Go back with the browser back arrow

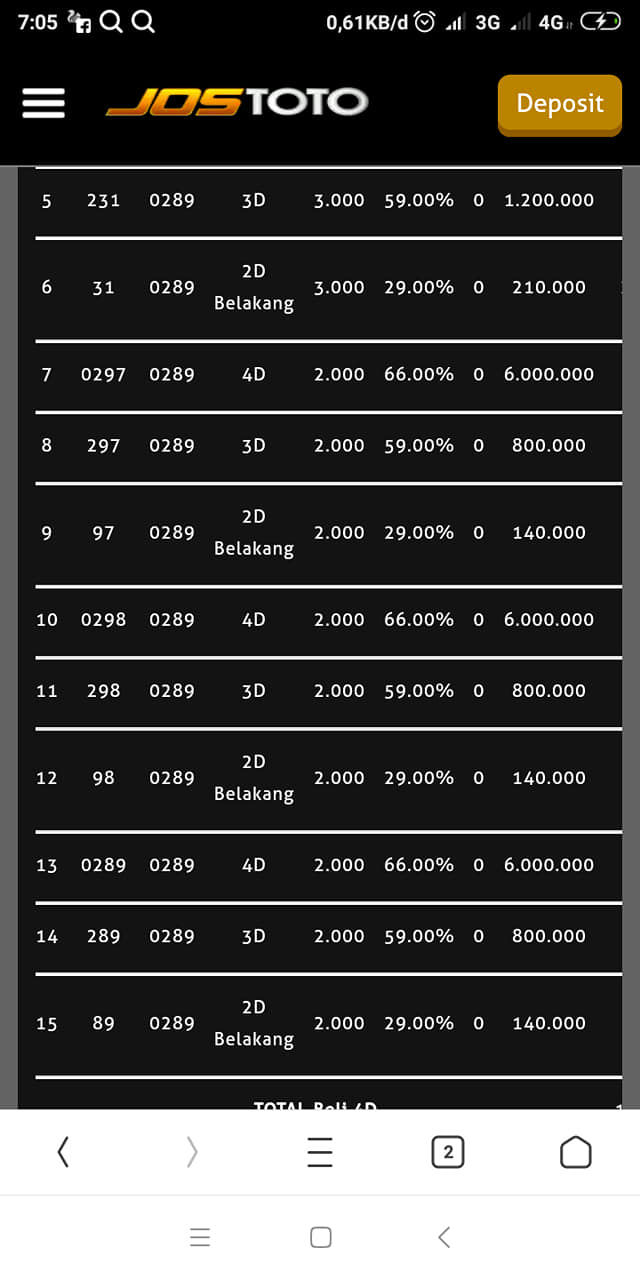[x=63, y=1153]
